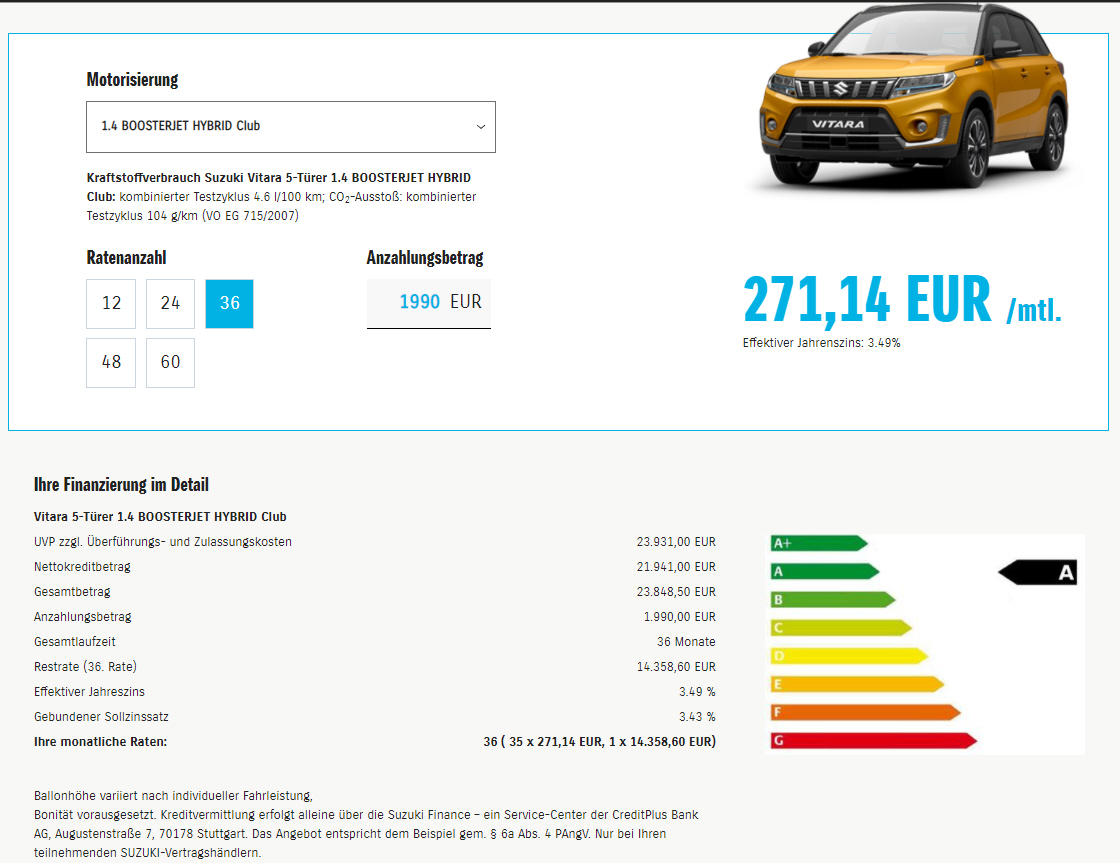The width and height of the screenshot is (1120, 863).
Task: Choose 60 installments
Action: click(x=170, y=363)
